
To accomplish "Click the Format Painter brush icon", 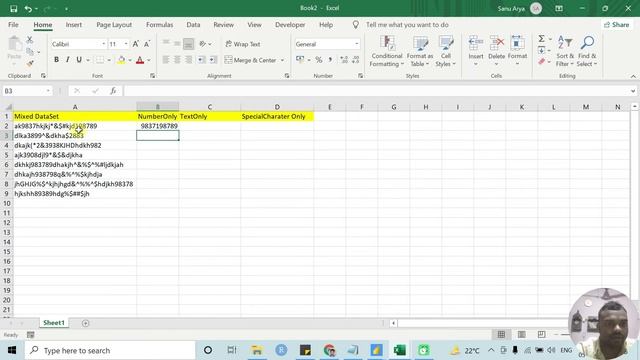I will point(29,63).
